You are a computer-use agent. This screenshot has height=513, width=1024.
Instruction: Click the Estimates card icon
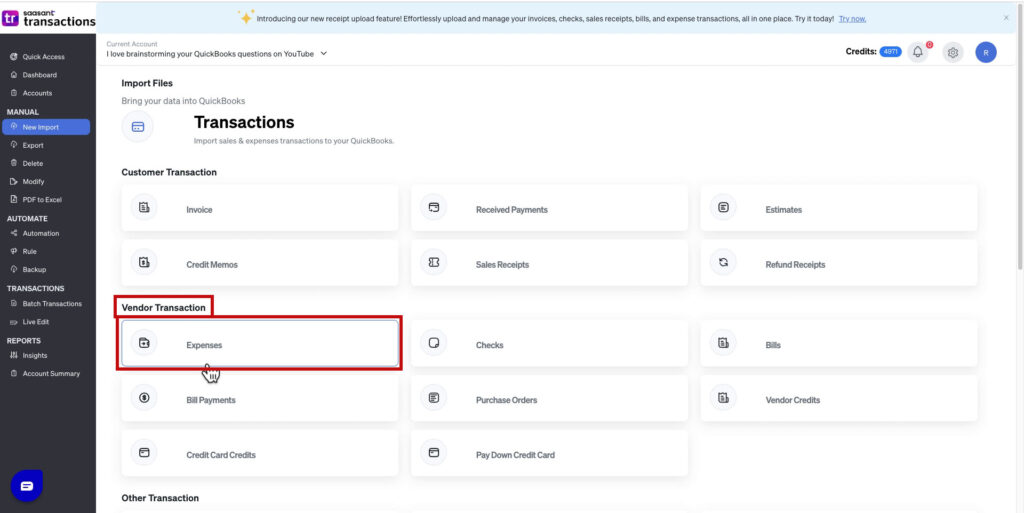pyautogui.click(x=723, y=208)
